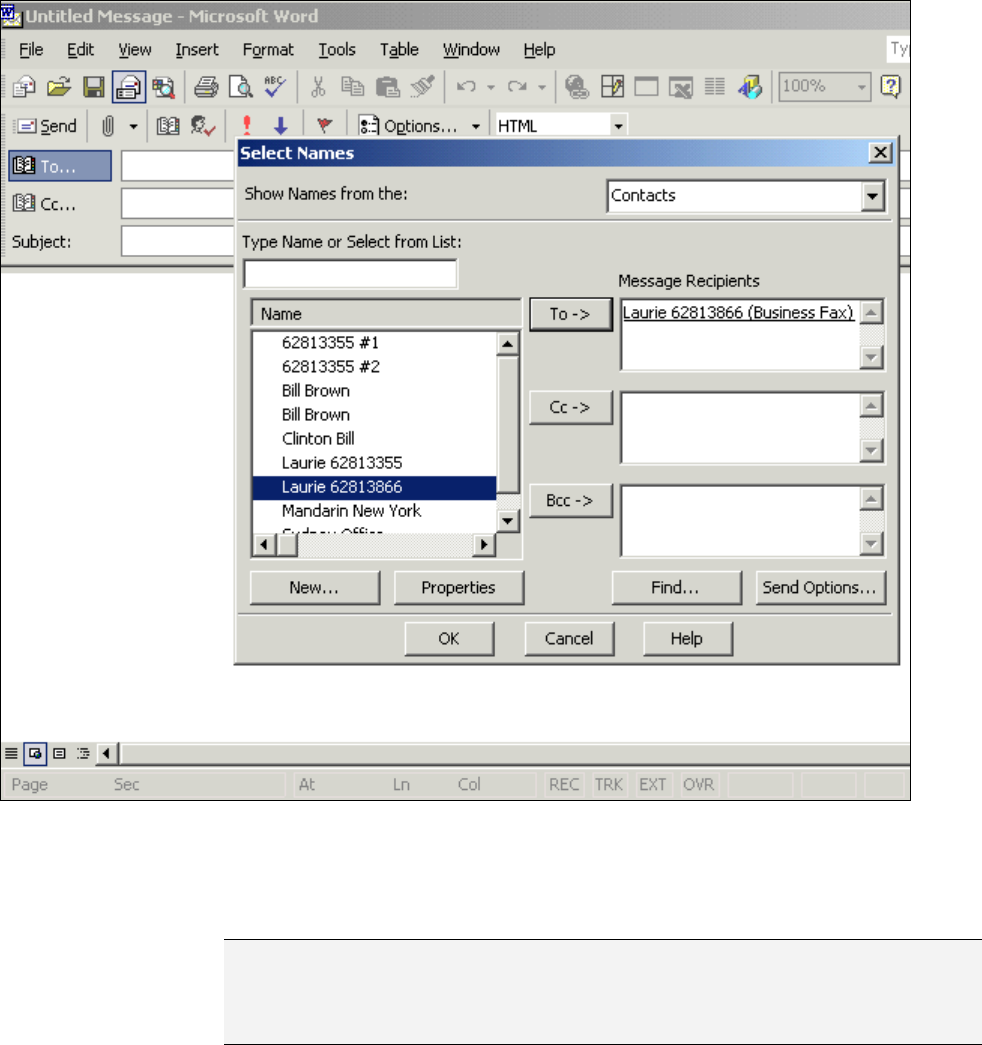Open Print Preview icon
This screenshot has height=1045, width=982.
240,87
